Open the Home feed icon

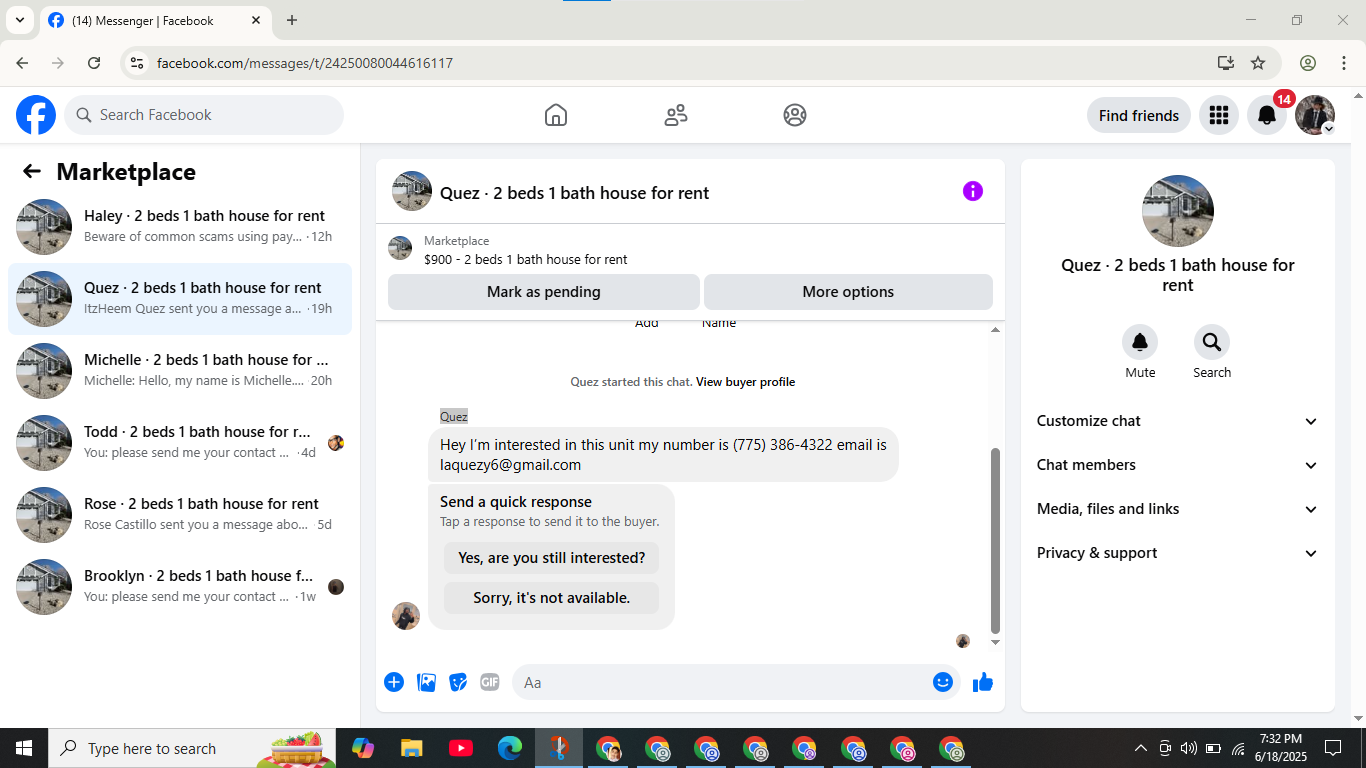tap(556, 115)
